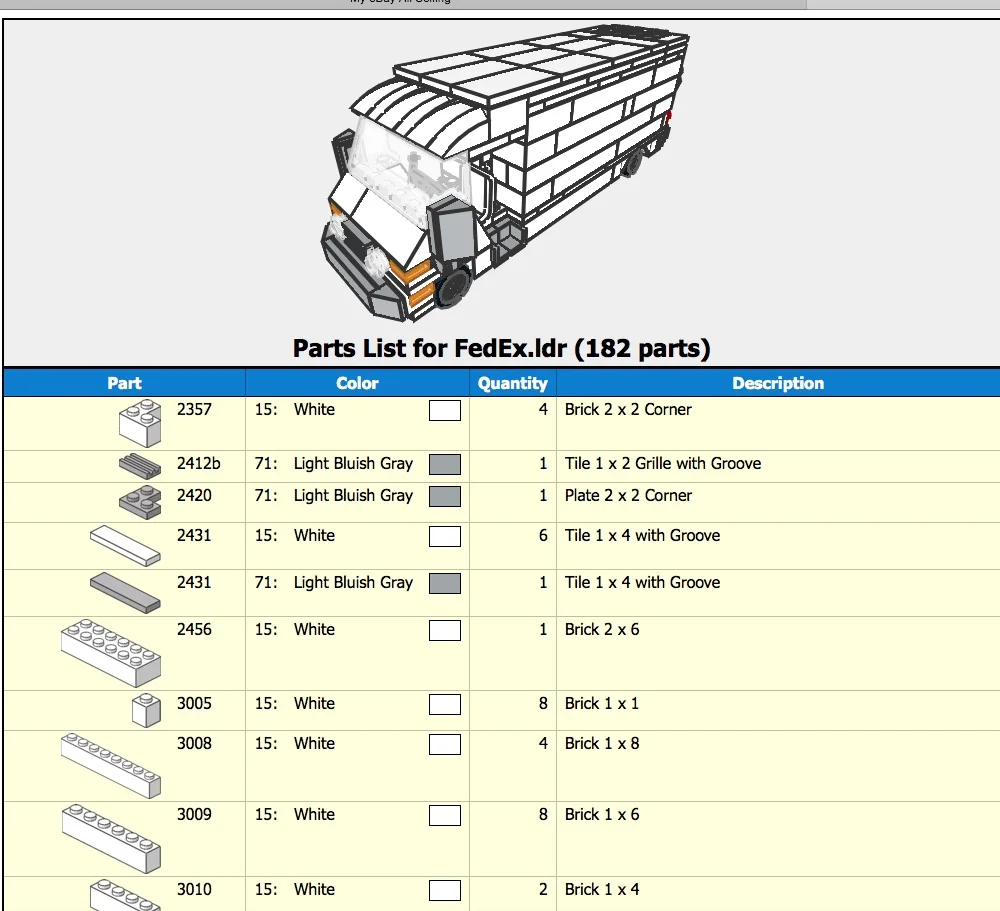Click the 3005 brick 1 x 1 image

146,710
